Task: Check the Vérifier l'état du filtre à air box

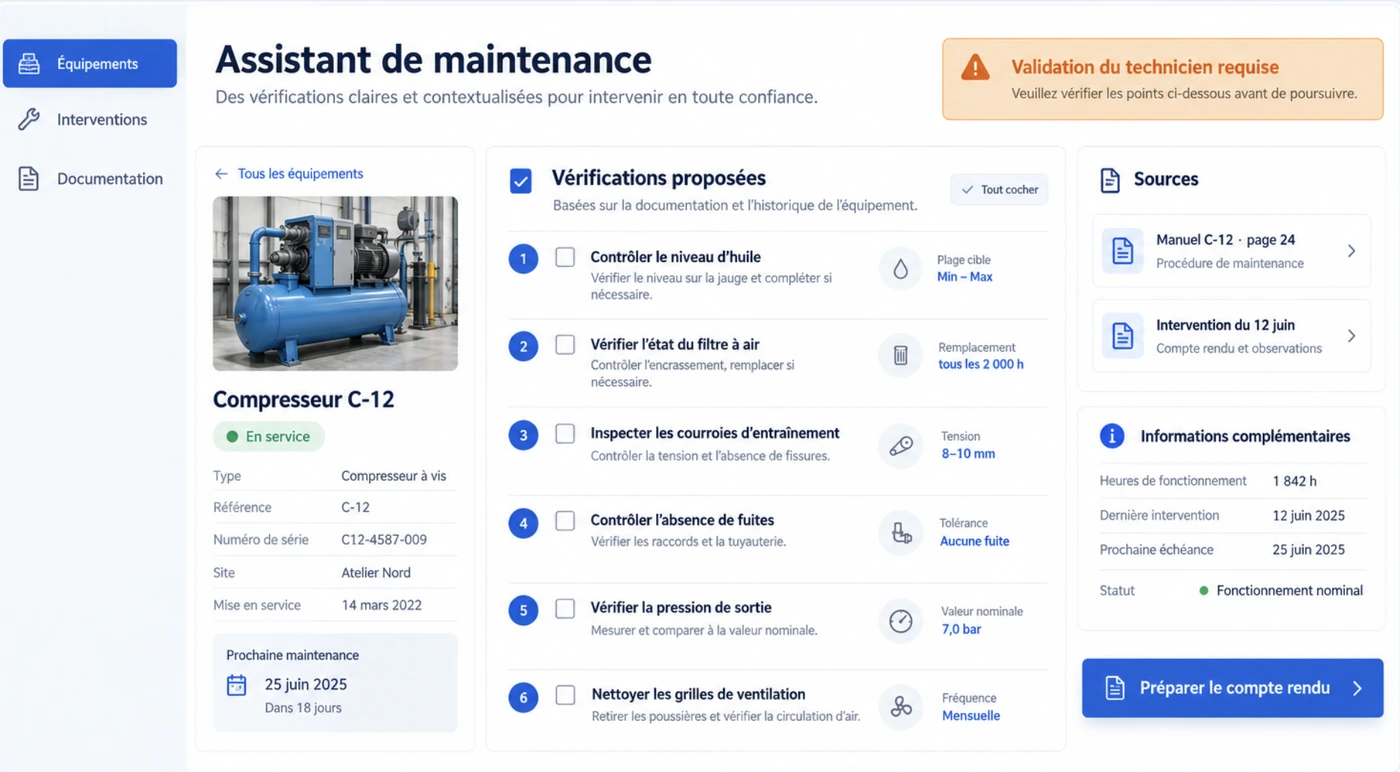Action: pyautogui.click(x=565, y=345)
